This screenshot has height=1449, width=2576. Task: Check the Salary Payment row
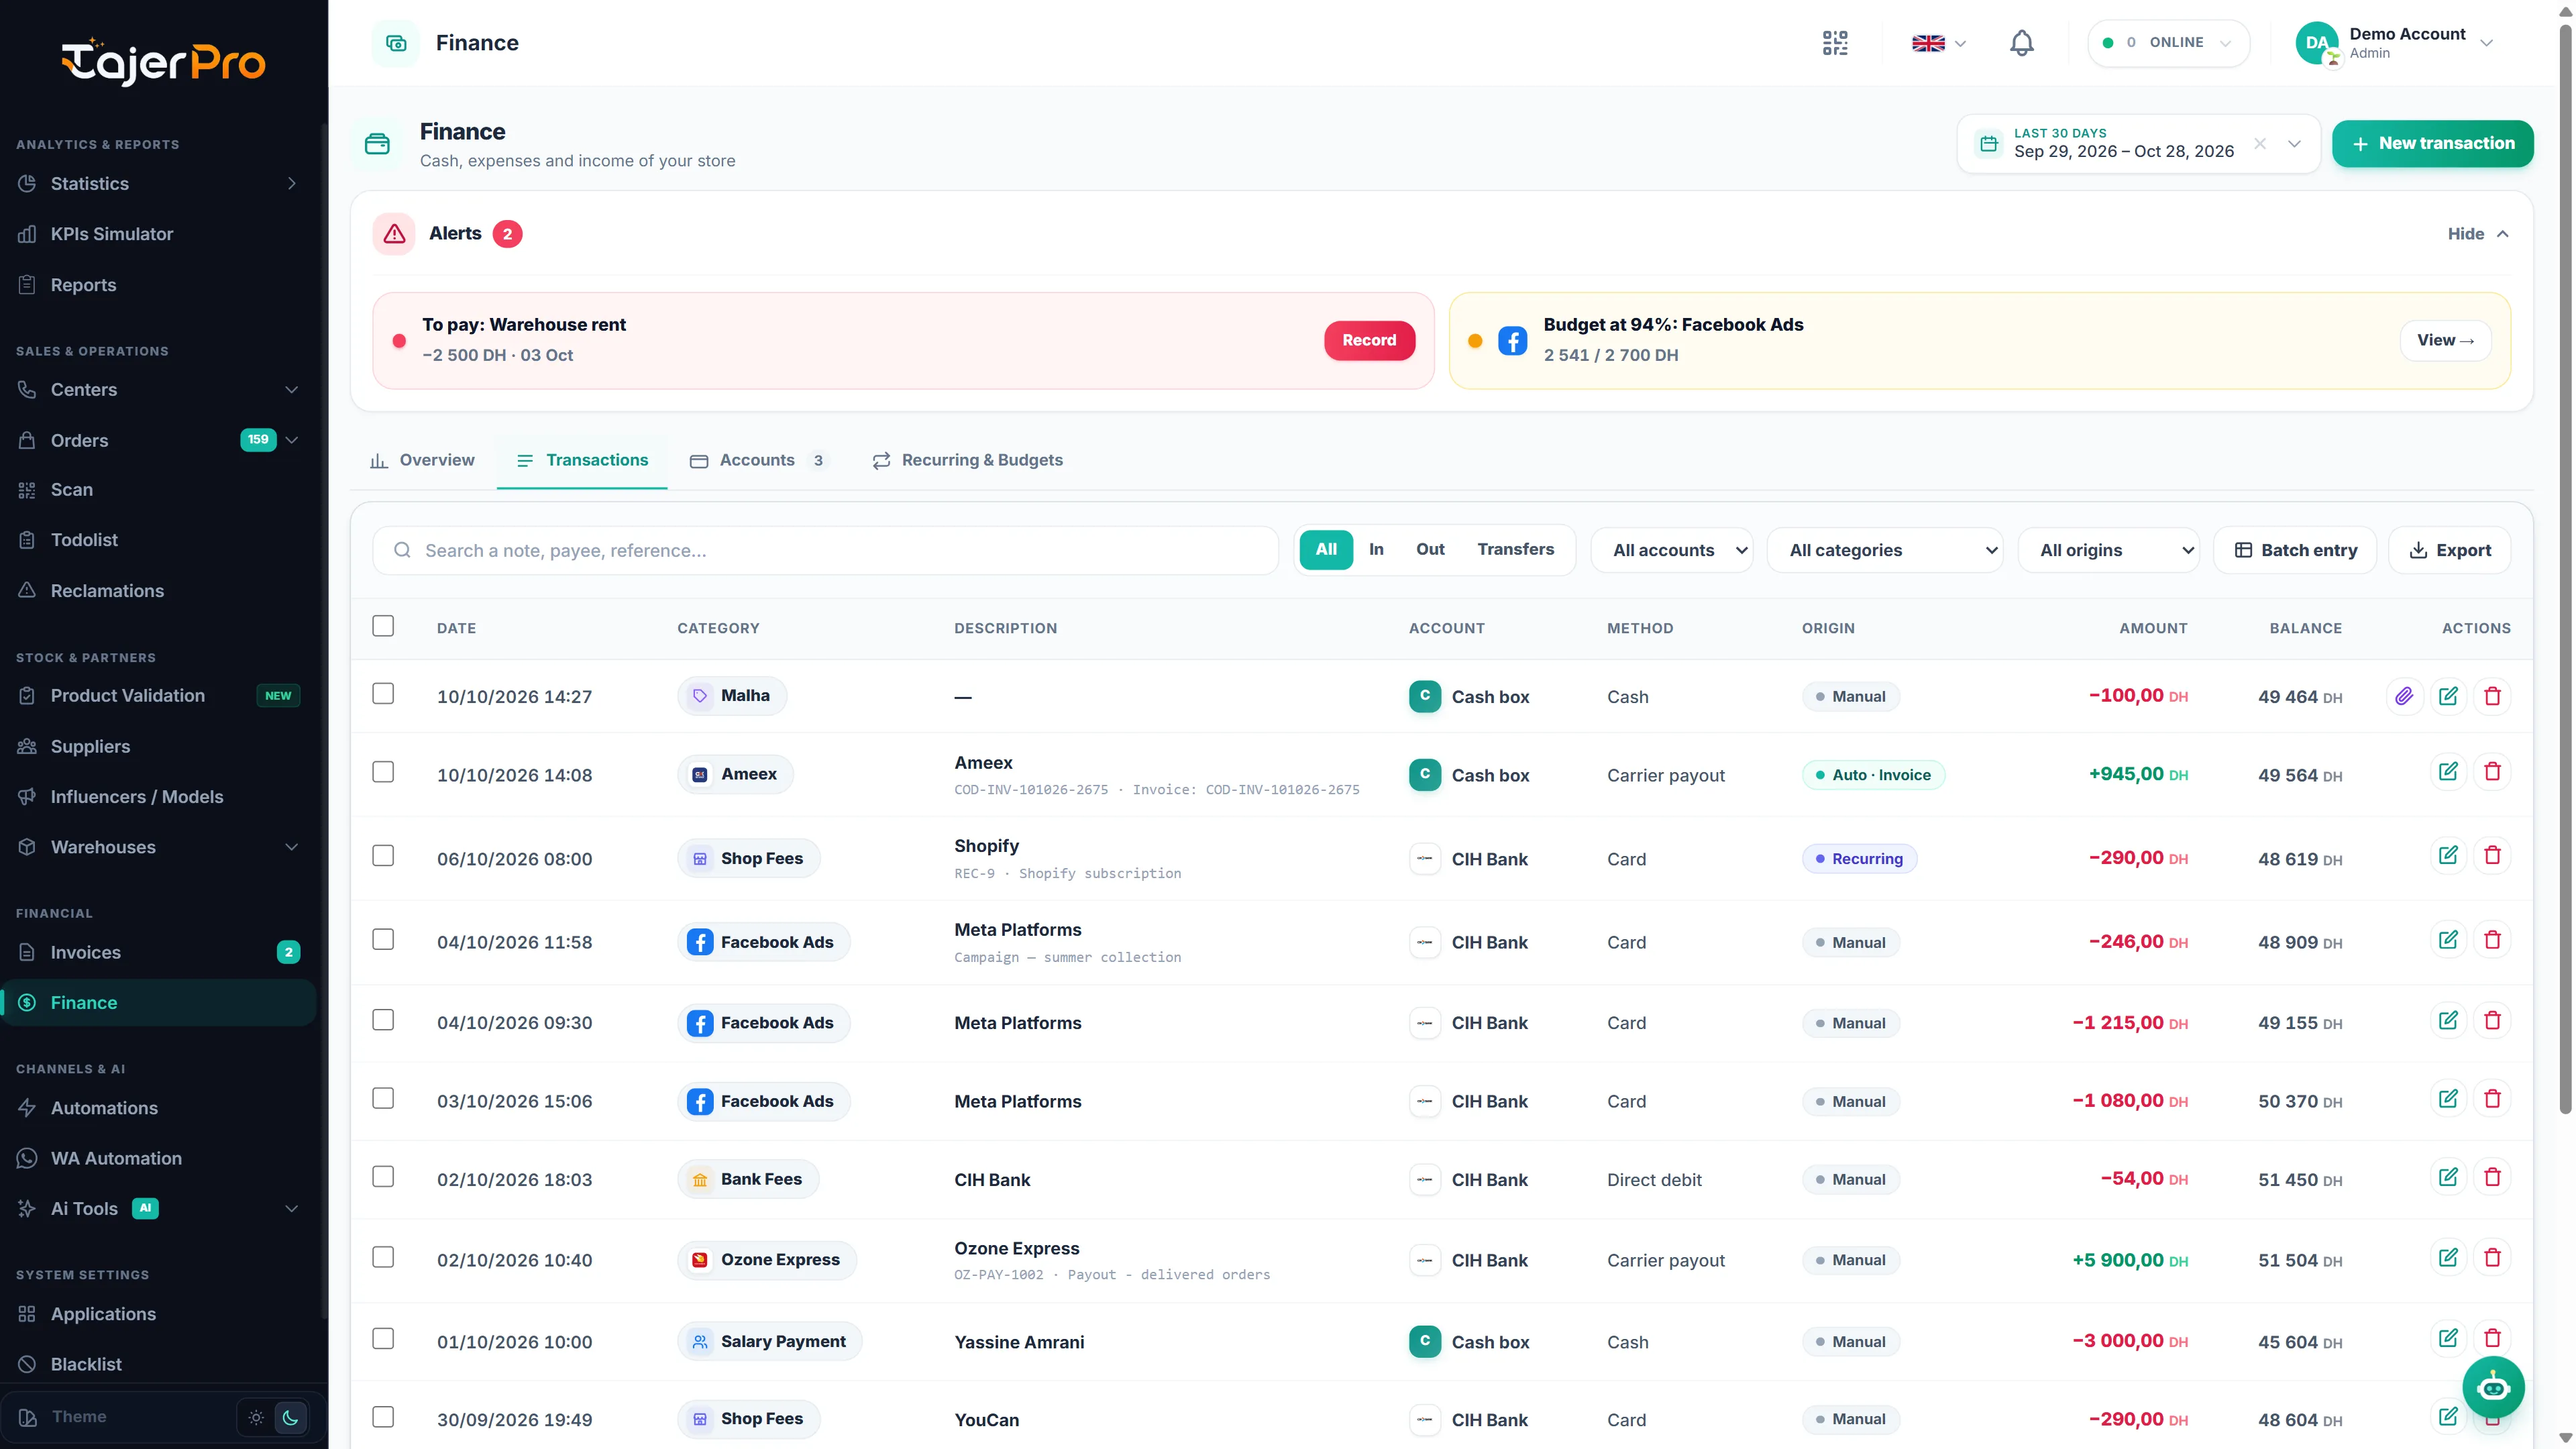(383, 1339)
